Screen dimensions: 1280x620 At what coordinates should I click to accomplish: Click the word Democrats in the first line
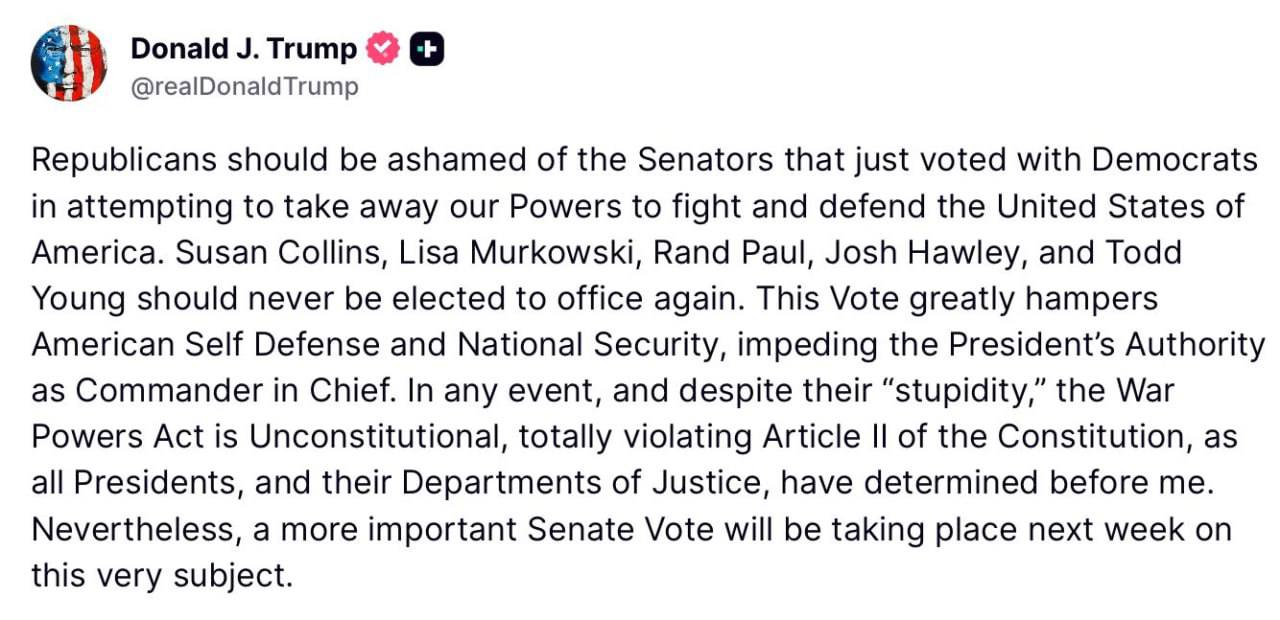tap(1173, 160)
